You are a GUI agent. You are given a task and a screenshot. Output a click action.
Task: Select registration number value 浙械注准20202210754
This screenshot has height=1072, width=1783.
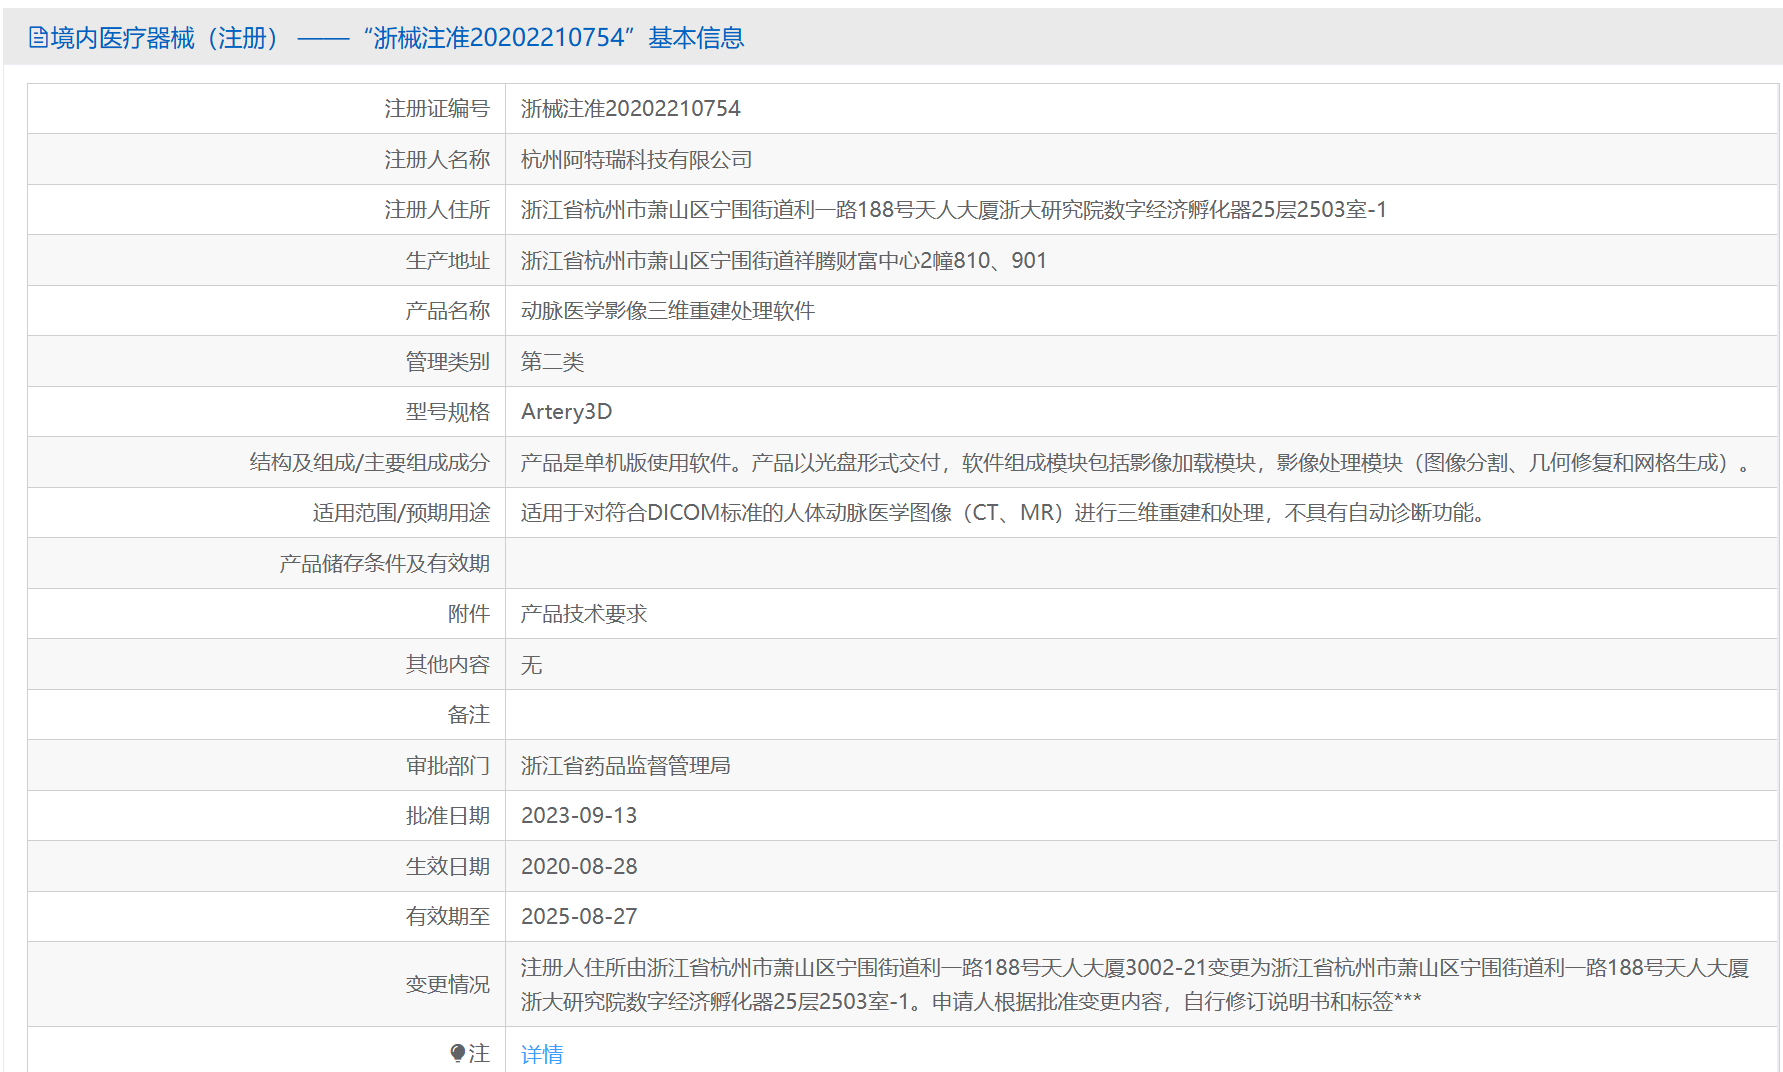coord(630,109)
